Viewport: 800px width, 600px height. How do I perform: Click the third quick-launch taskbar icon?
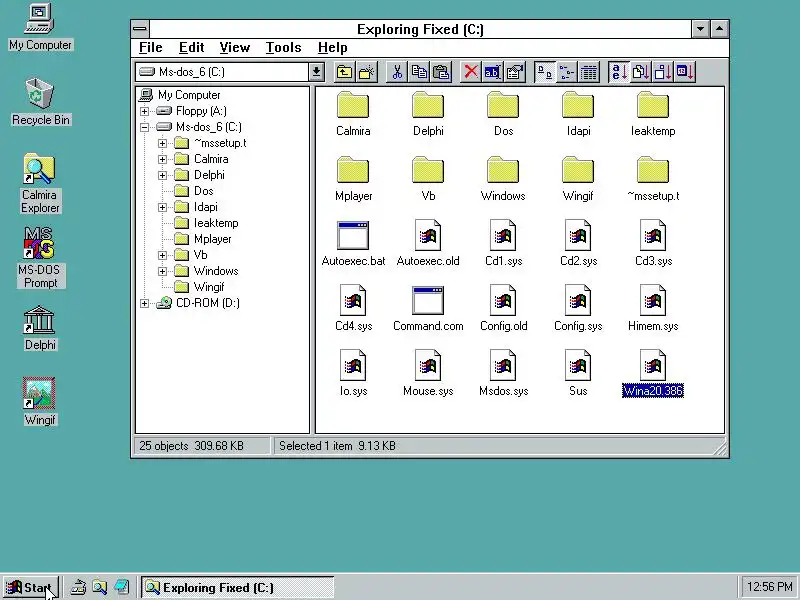coord(121,587)
